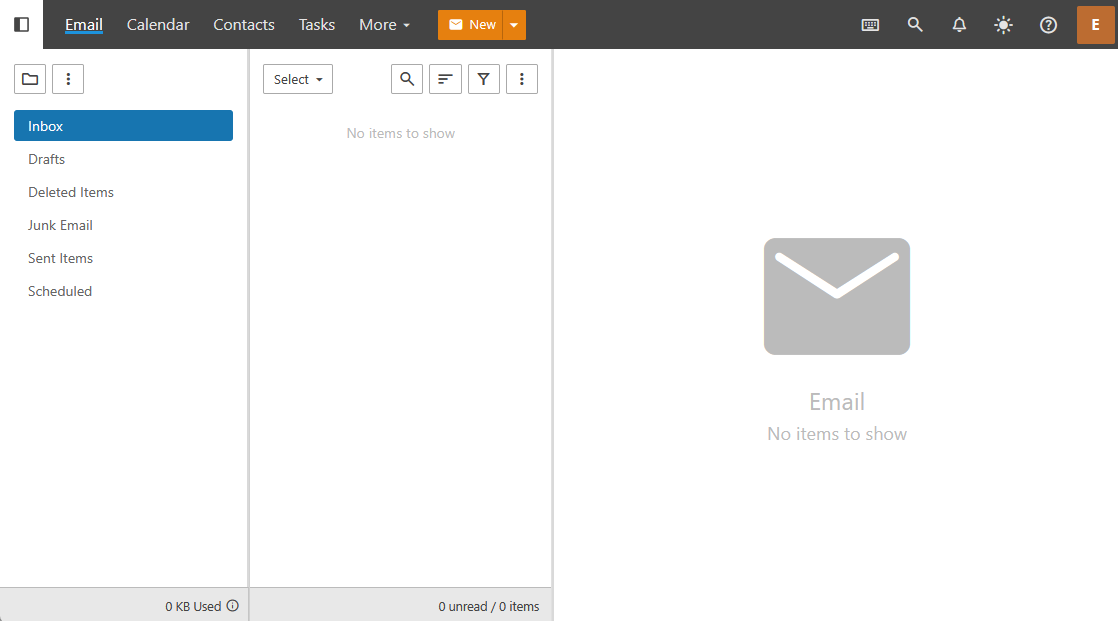
Task: Toggle light/dark theme sun icon
Action: coord(1003,25)
